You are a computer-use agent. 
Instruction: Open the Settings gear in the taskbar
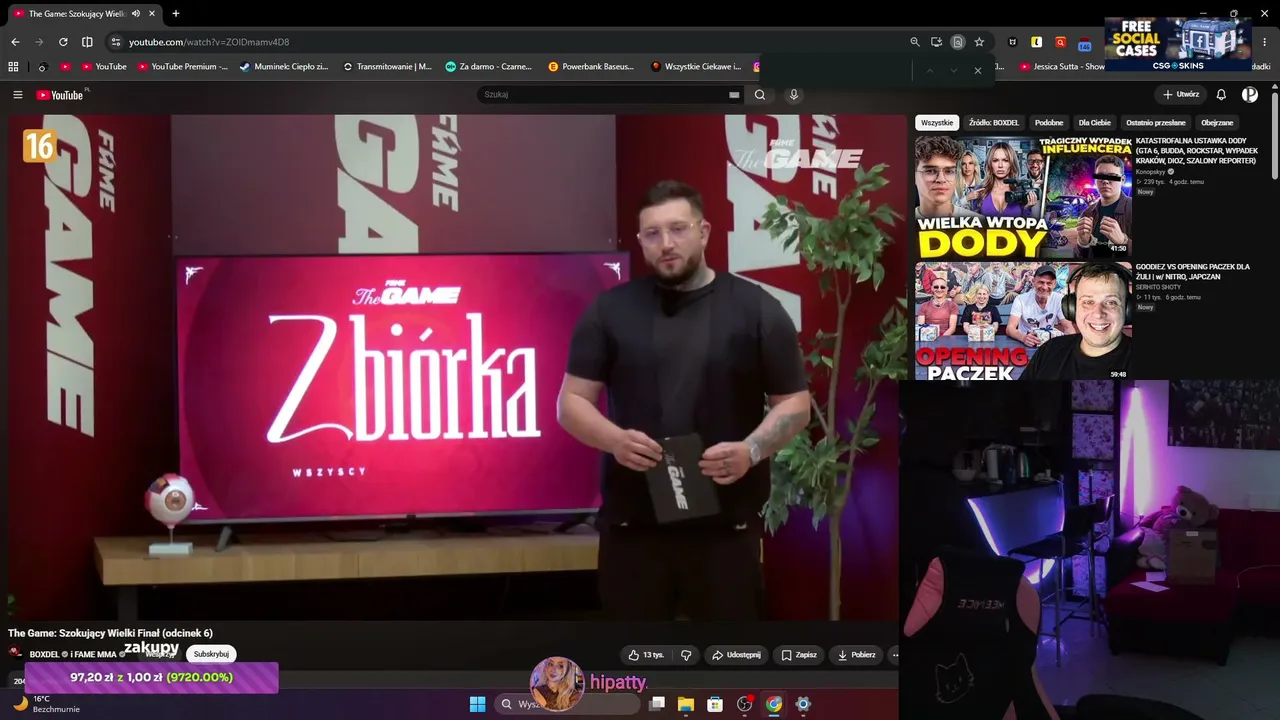point(803,704)
